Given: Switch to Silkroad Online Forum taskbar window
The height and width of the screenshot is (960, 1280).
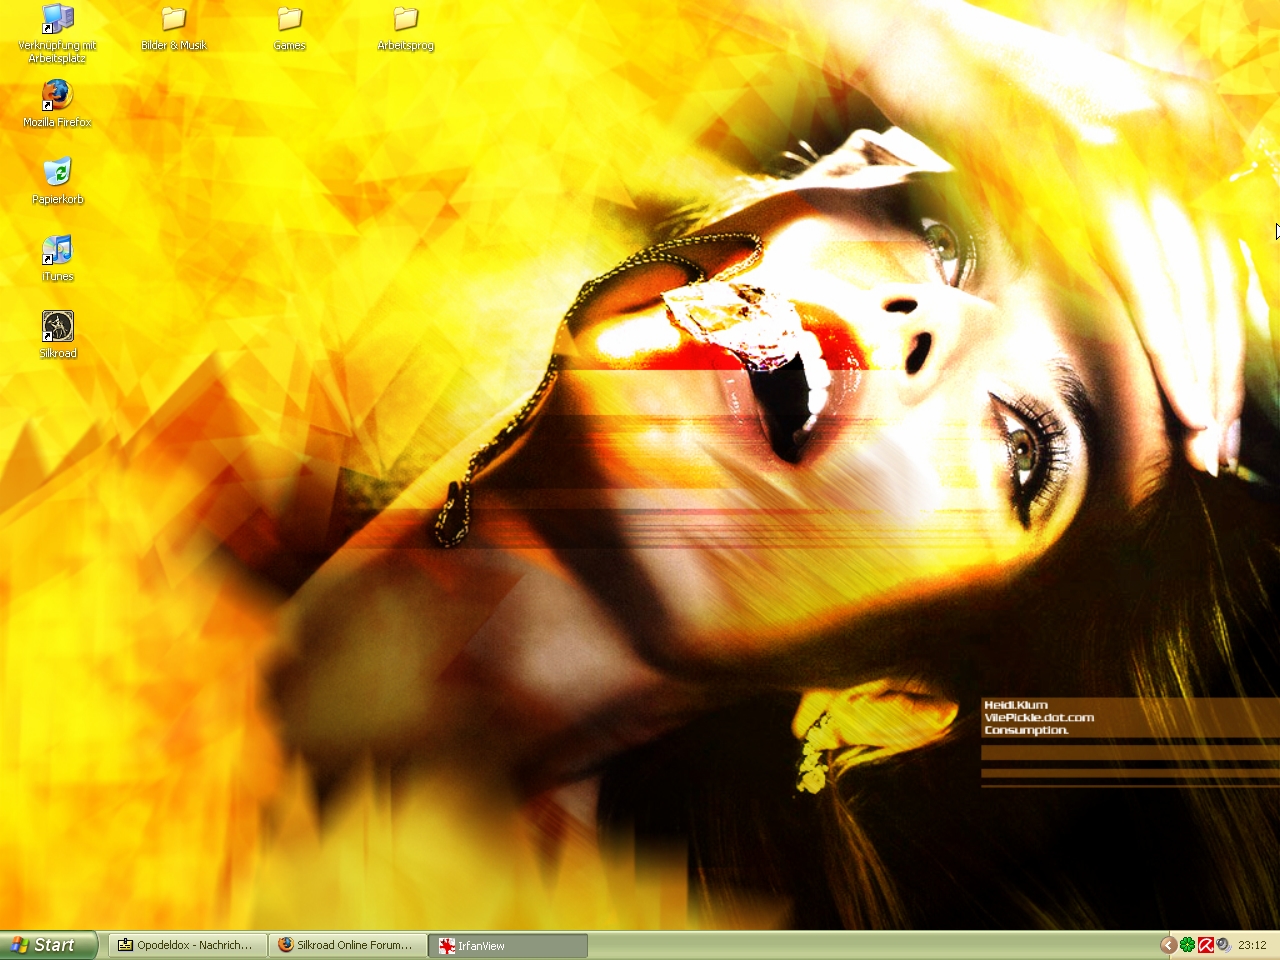Looking at the screenshot, I should 347,945.
